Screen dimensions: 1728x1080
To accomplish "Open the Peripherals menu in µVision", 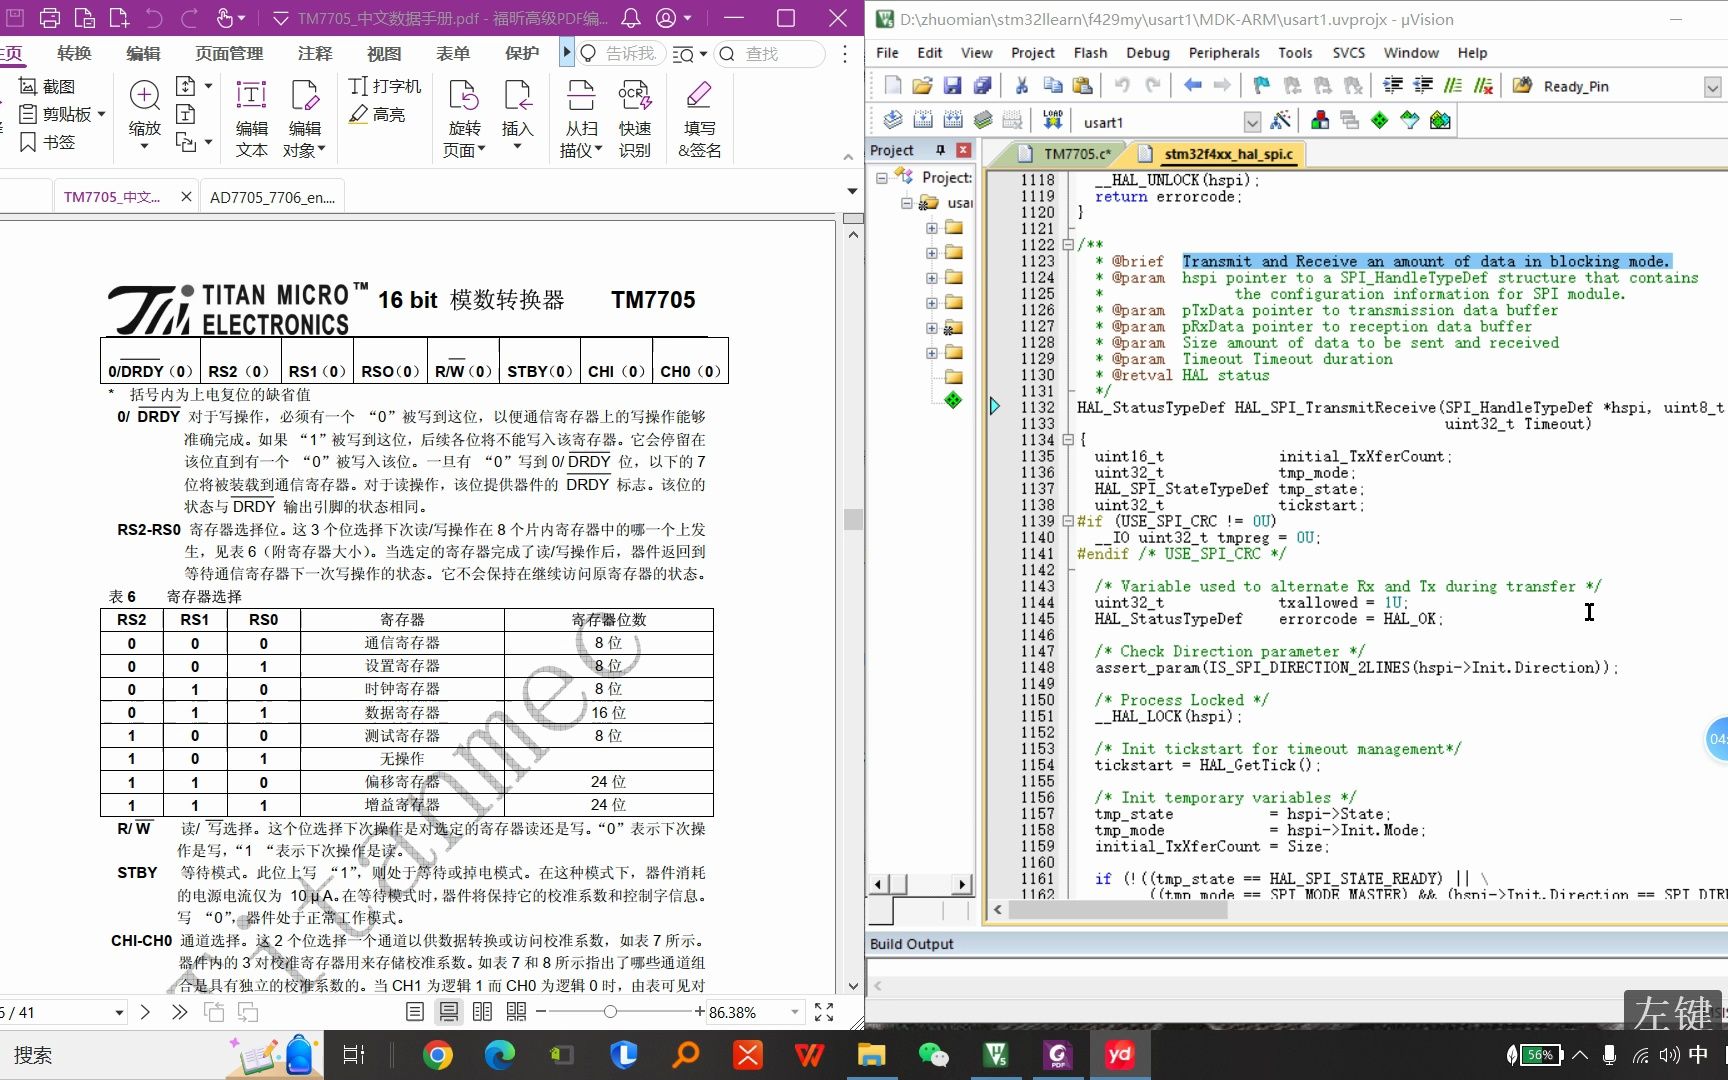I will 1224,53.
